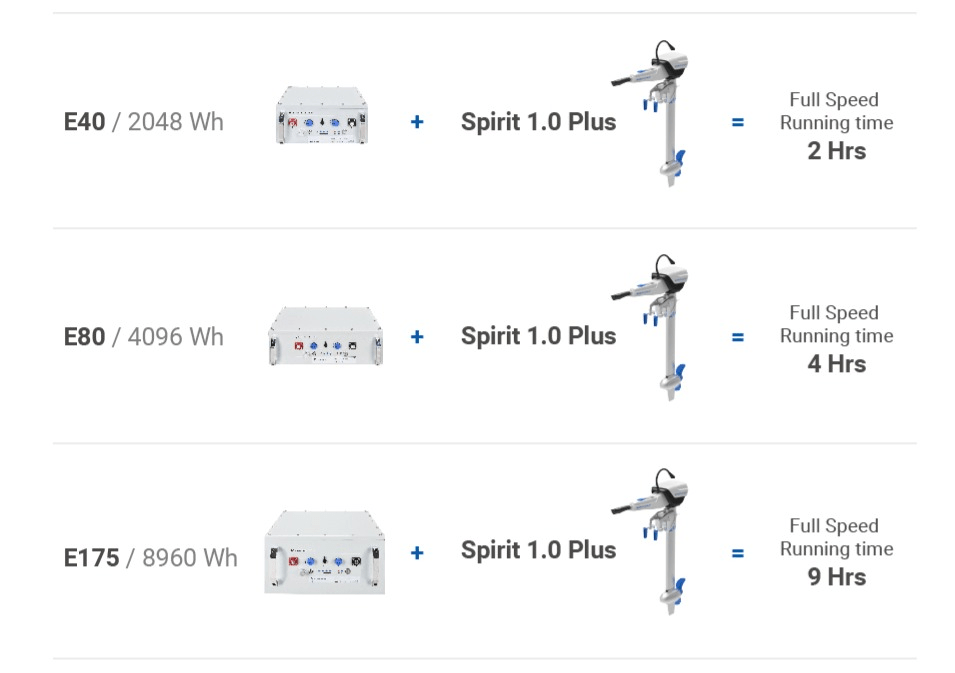Click the 9 Hrs running time text
This screenshot has width=955, height=673.
click(836, 577)
